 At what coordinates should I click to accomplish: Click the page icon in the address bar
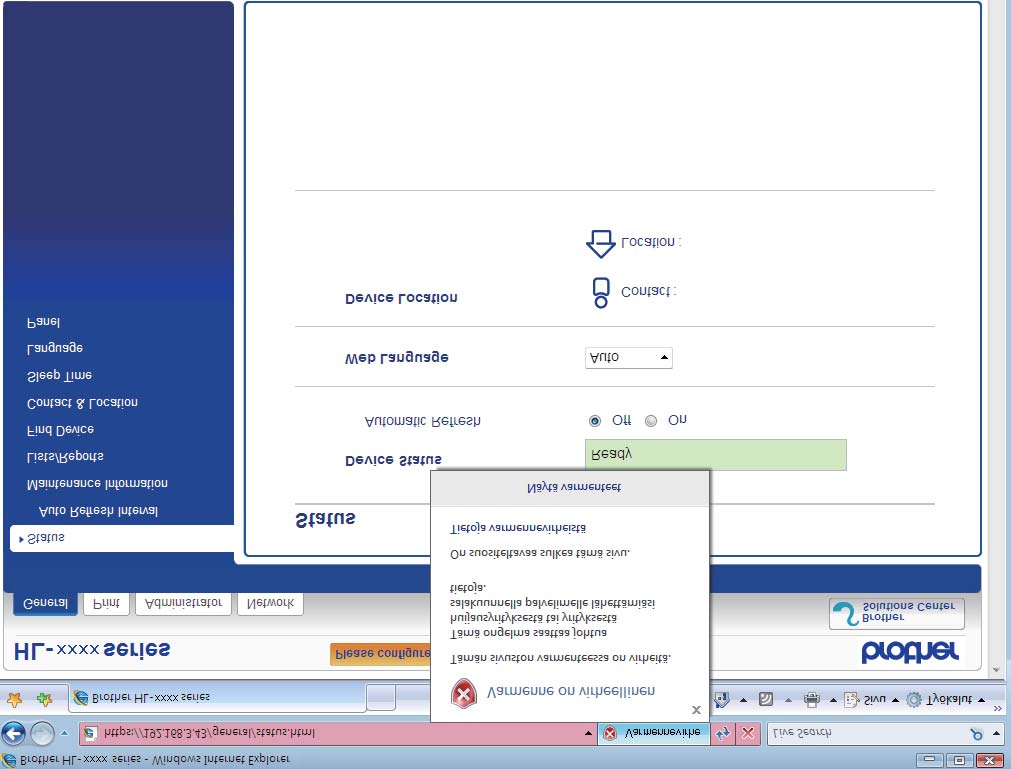point(91,734)
